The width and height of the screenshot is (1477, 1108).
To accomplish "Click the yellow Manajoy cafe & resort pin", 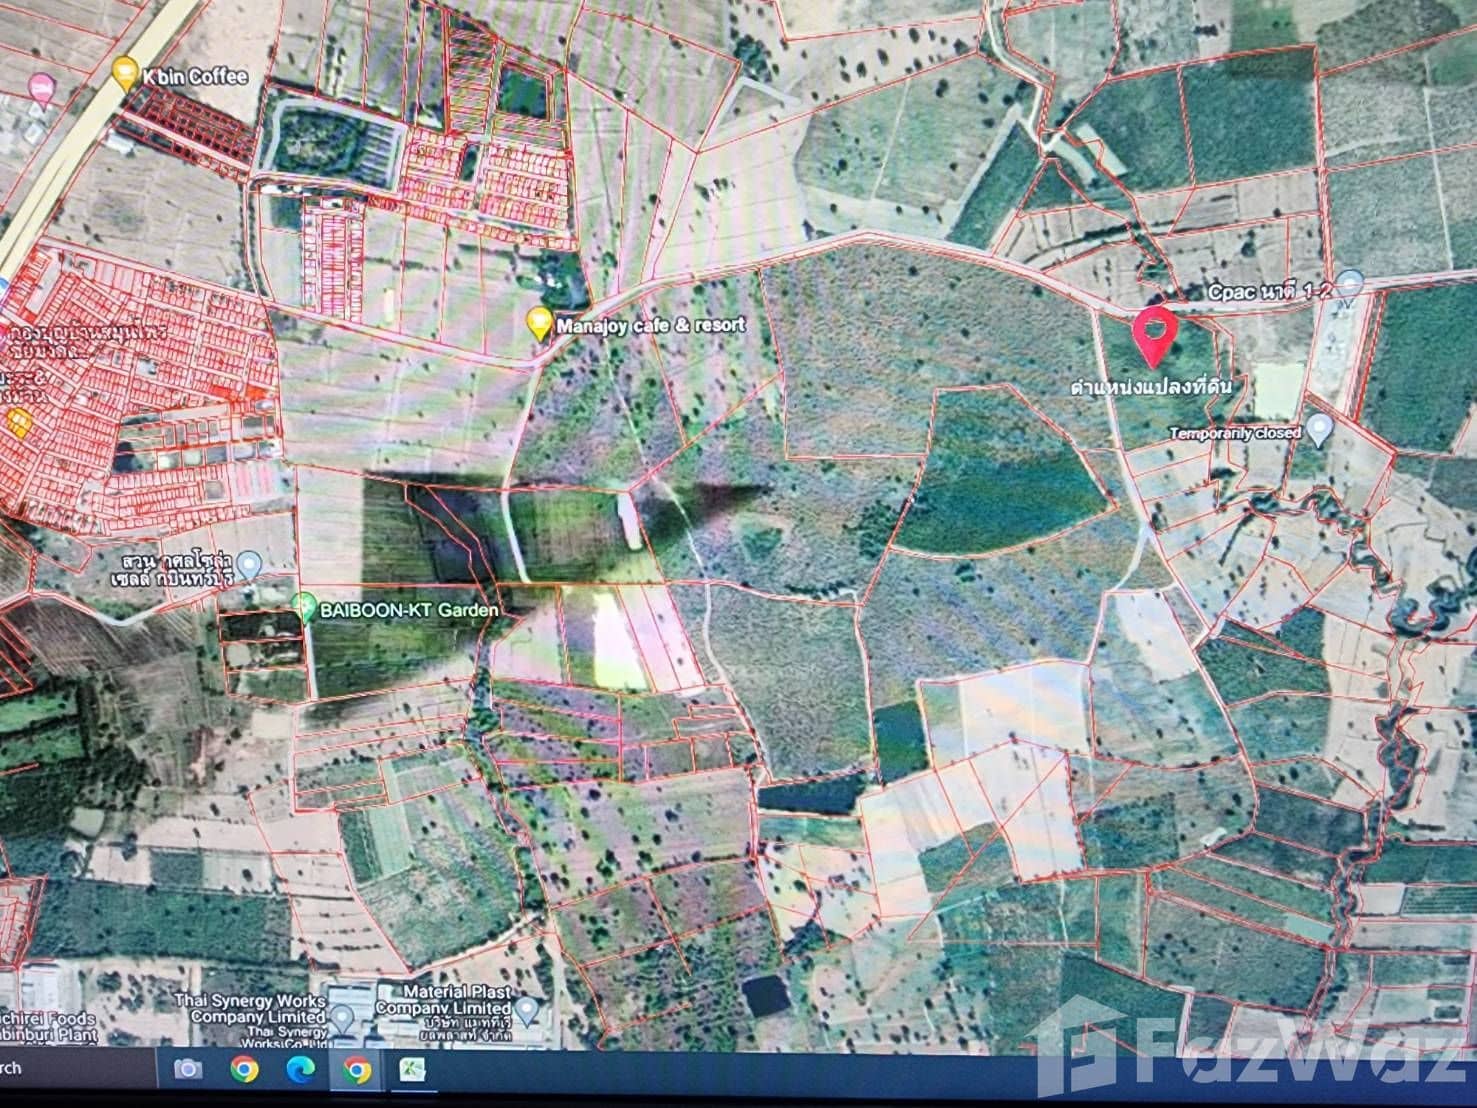I will coord(540,323).
